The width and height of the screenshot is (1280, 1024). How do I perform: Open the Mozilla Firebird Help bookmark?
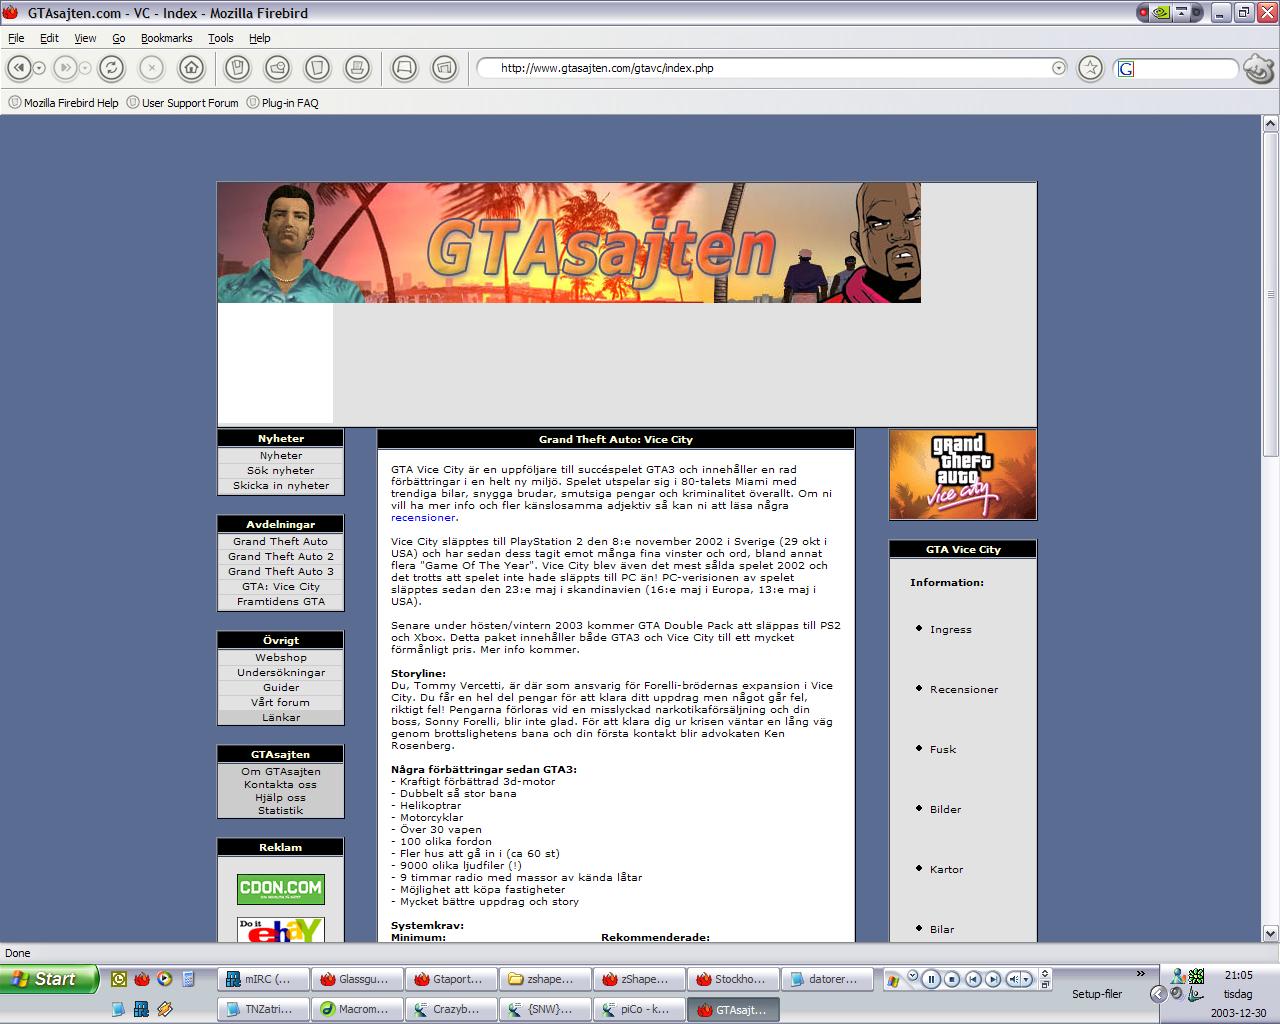click(x=63, y=103)
